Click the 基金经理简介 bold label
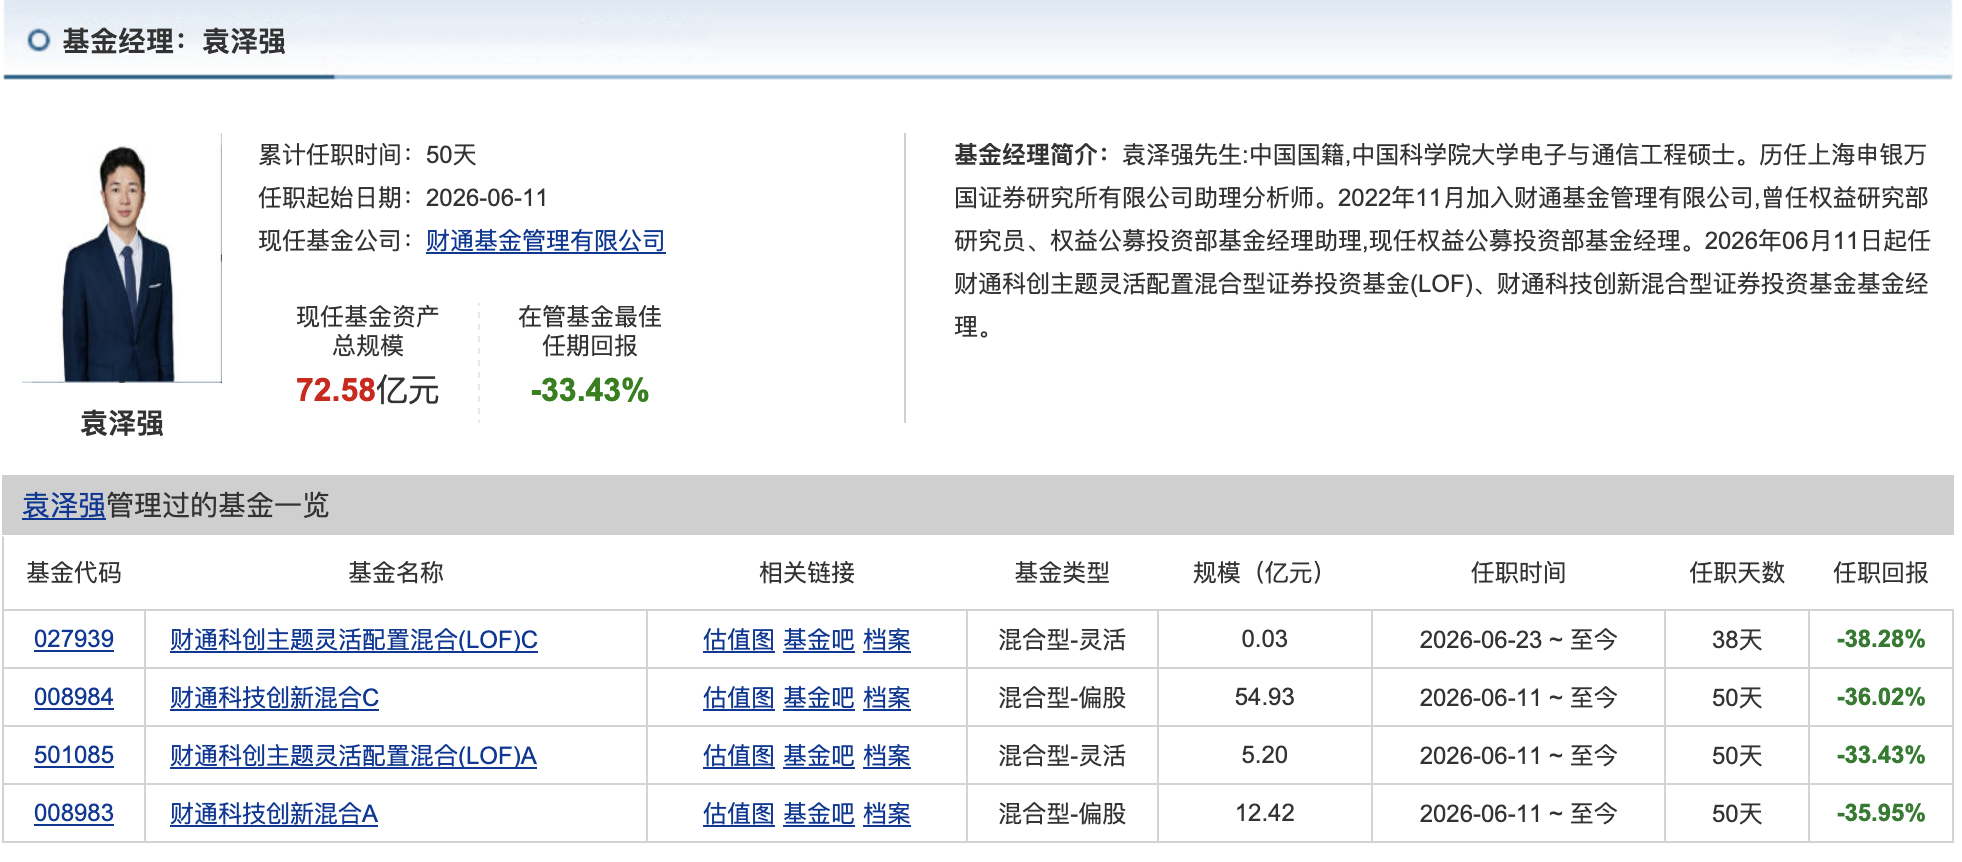This screenshot has height=862, width=1962. 1030,155
